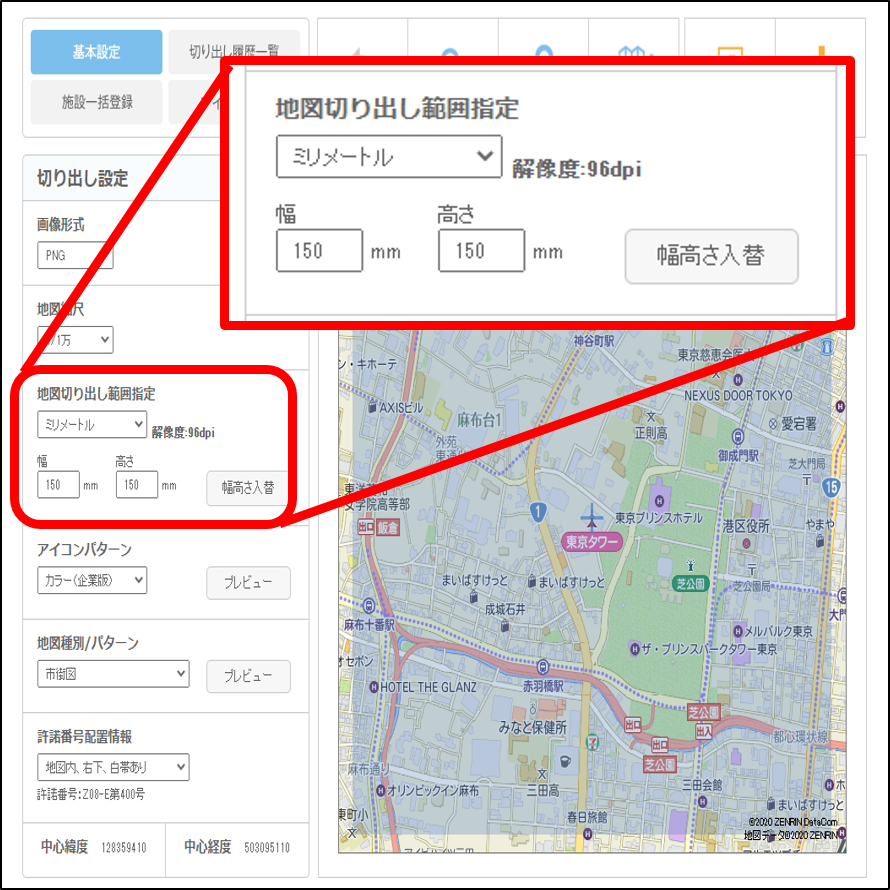Viewport: 890px width, 890px height.
Task: Expand the 地図種別/パターン dropdown
Action: [x=113, y=674]
